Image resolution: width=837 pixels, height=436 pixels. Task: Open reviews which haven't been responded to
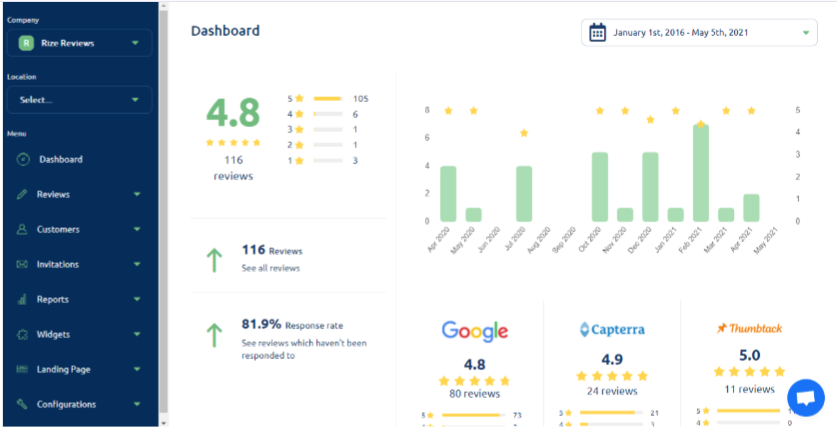305,349
